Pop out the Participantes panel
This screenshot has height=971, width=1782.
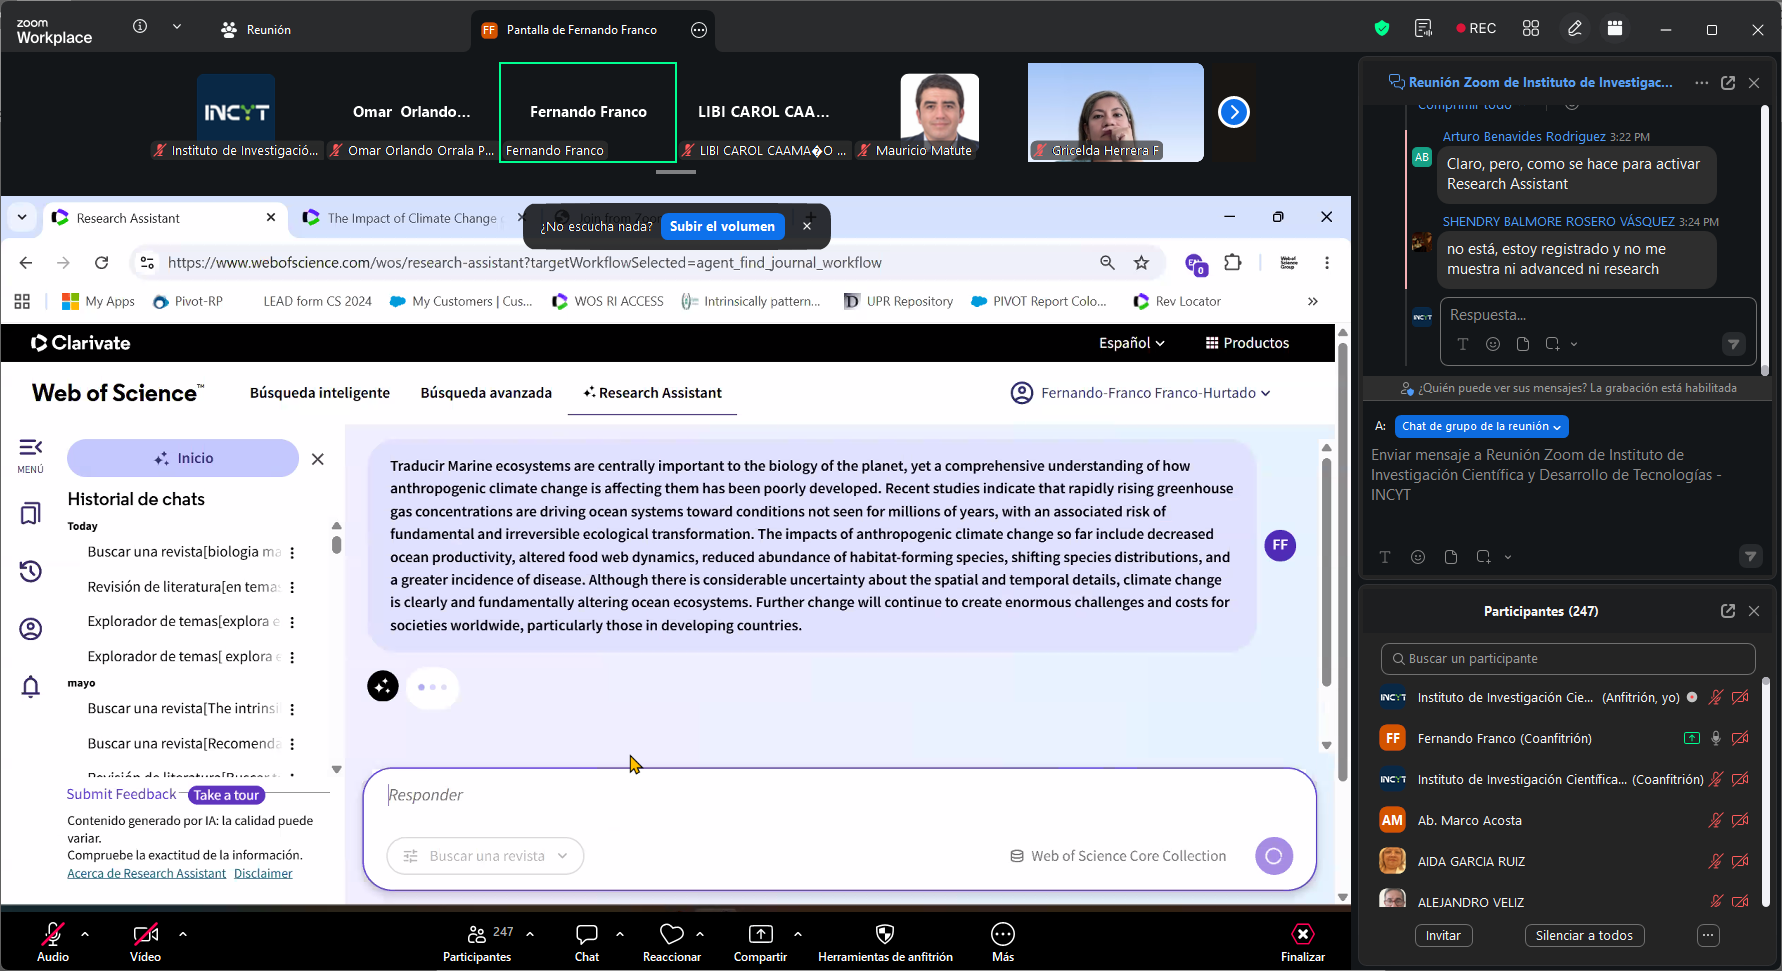pos(1728,611)
